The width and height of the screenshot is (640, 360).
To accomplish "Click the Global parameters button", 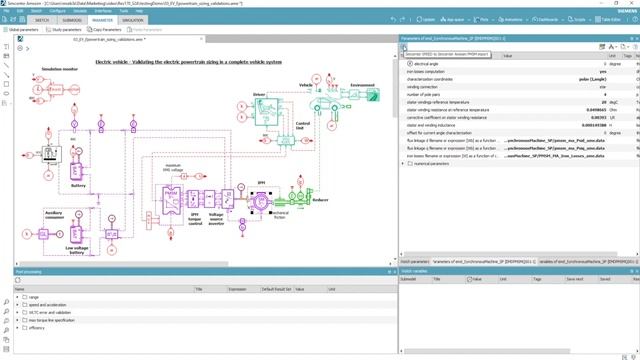I will (20, 30).
